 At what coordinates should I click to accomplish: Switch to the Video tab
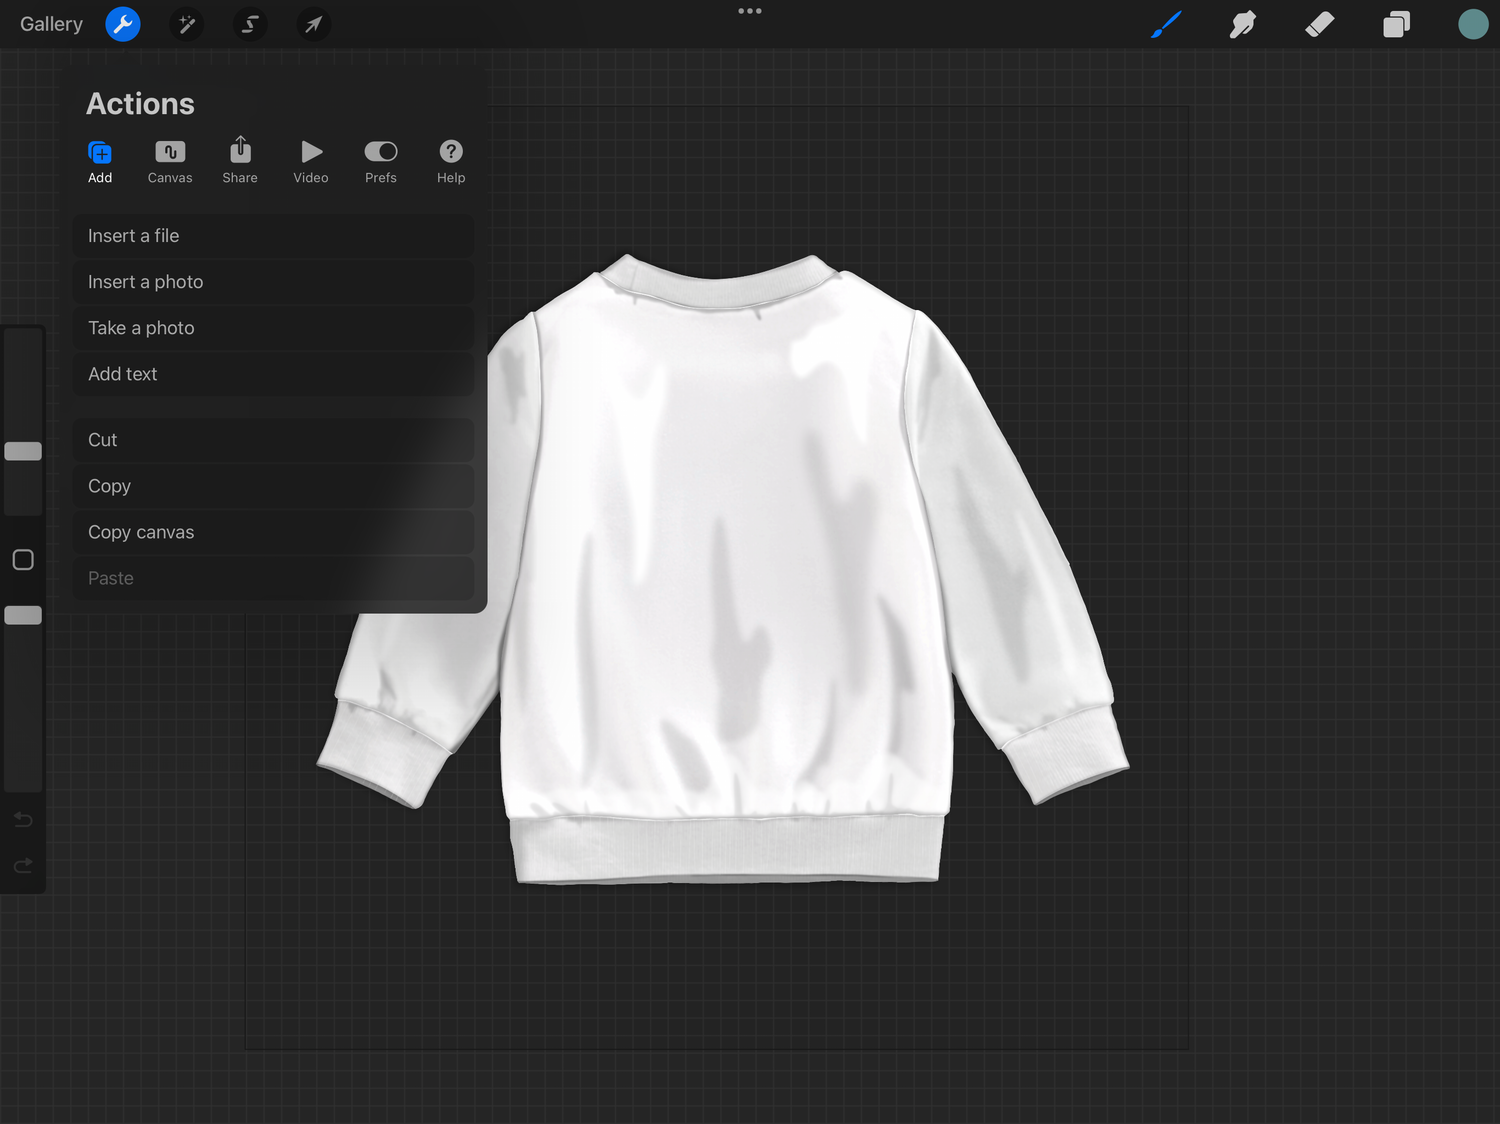[x=311, y=161]
